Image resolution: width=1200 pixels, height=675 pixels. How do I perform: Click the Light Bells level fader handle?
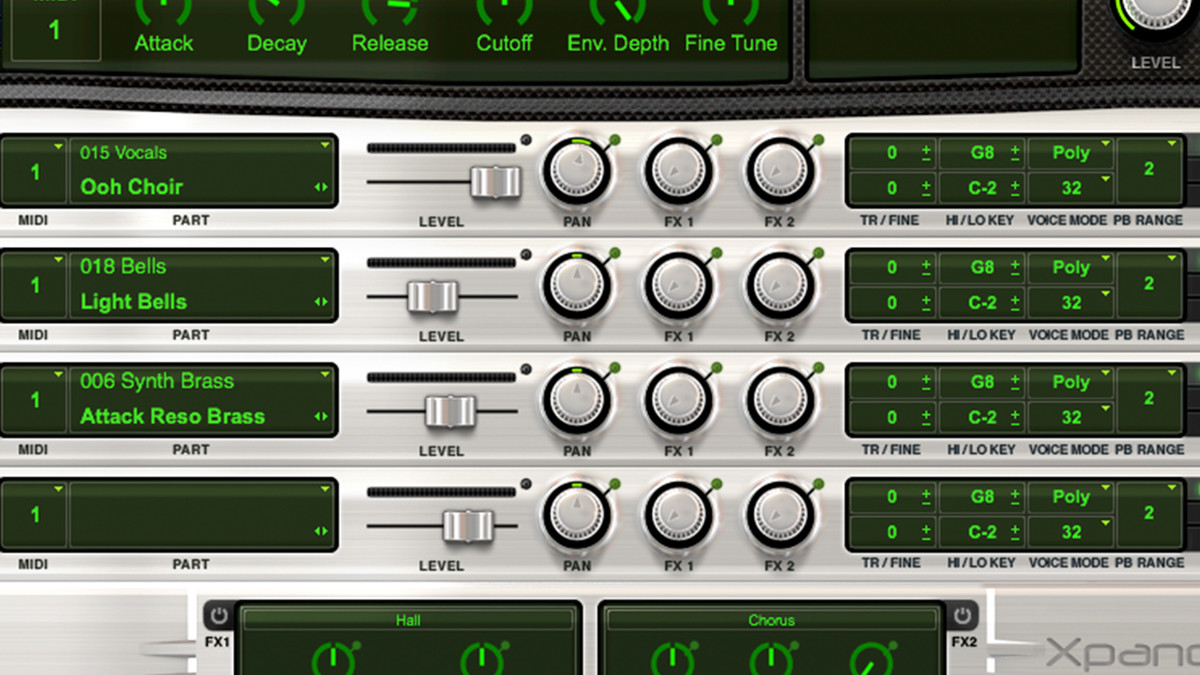432,296
